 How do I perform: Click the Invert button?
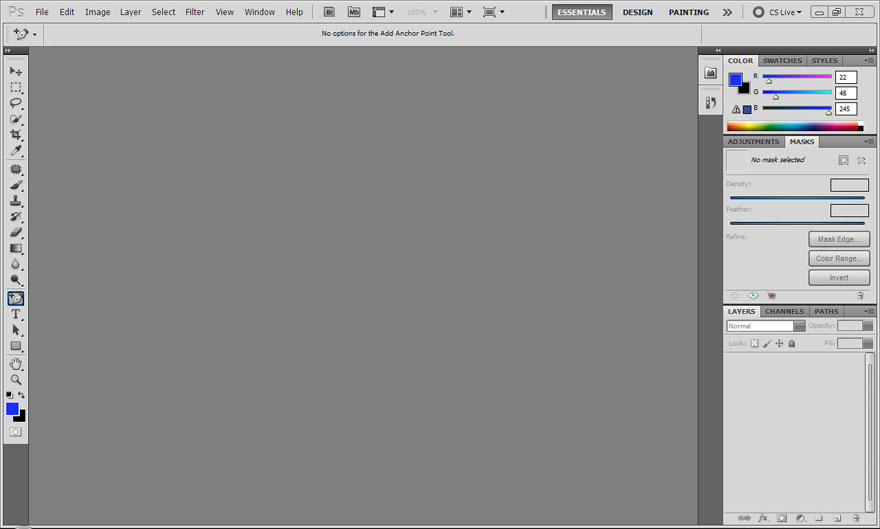[839, 277]
